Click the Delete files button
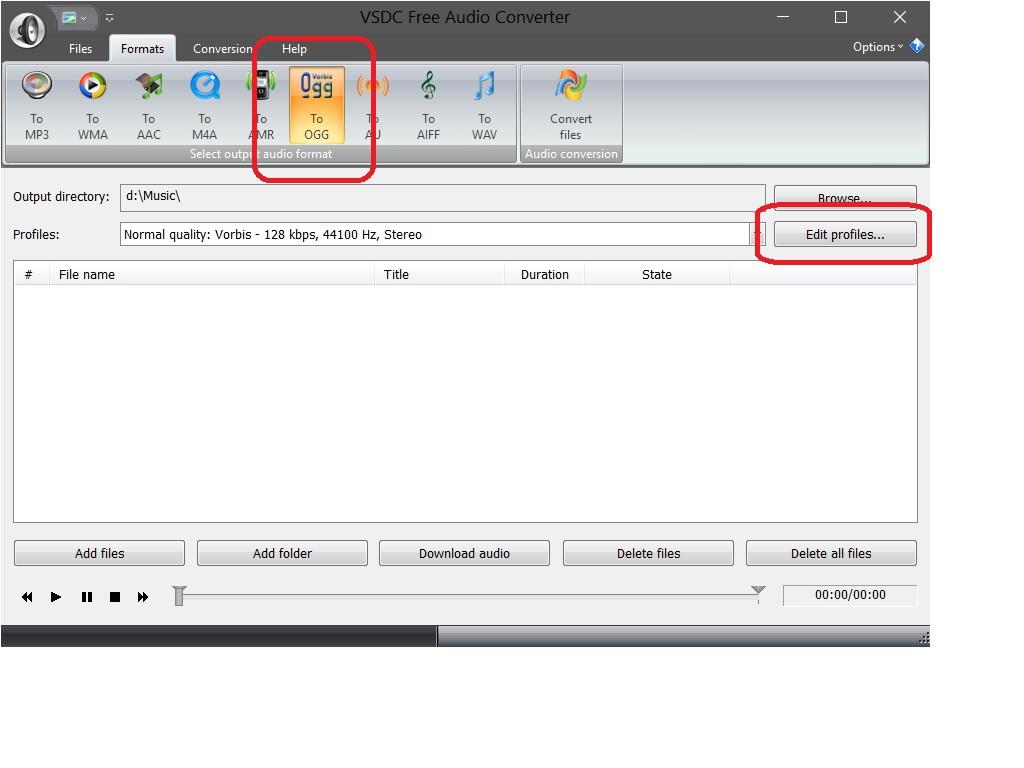The image size is (1024, 768). click(x=648, y=553)
